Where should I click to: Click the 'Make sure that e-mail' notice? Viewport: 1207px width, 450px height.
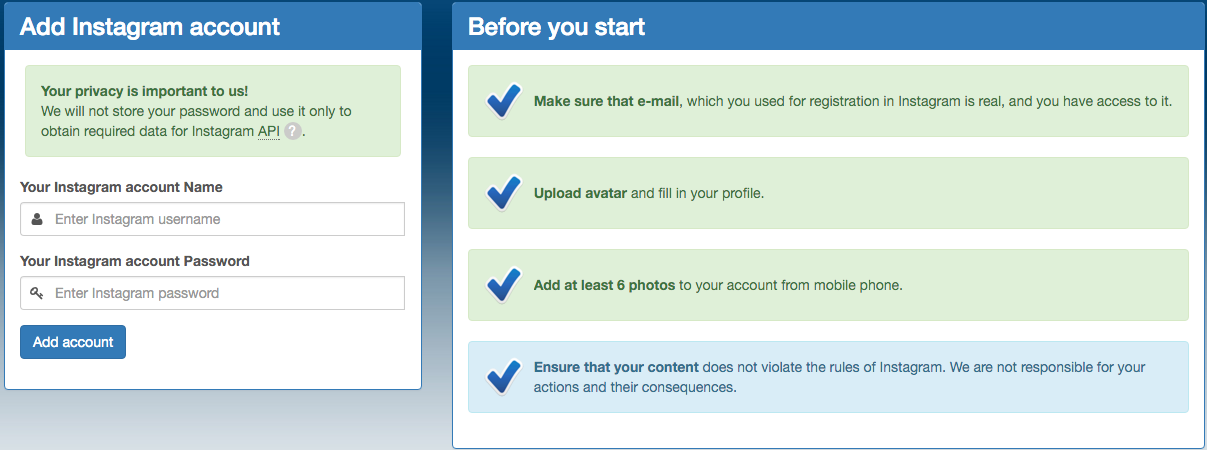(853, 101)
